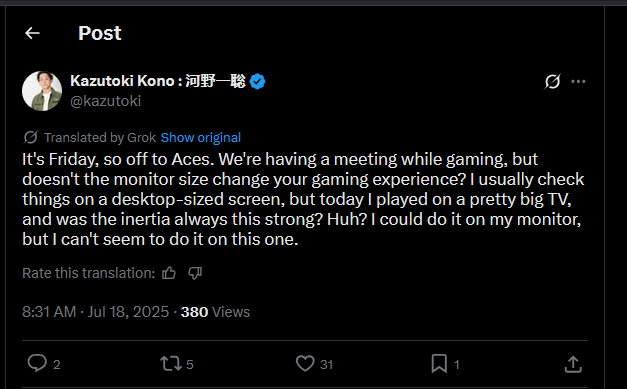
Task: Reply to the post via comment icon
Action: point(37,363)
